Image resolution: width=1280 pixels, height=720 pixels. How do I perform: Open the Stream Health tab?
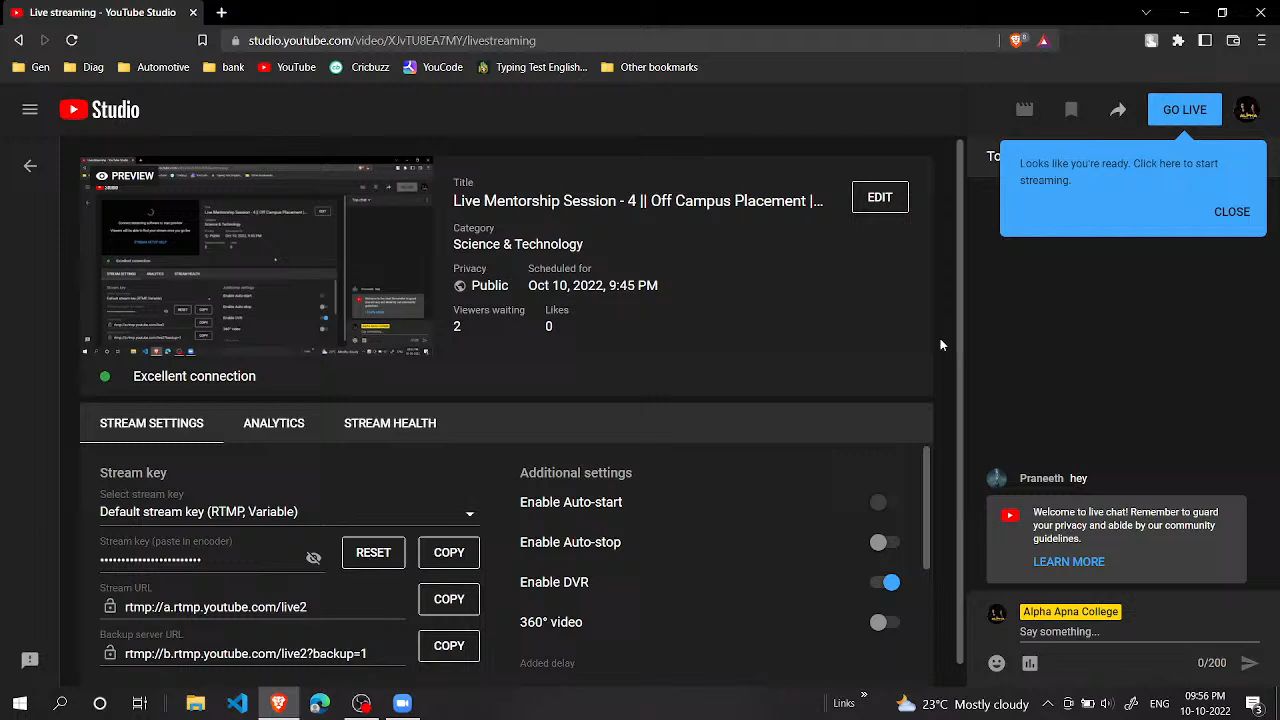click(389, 423)
